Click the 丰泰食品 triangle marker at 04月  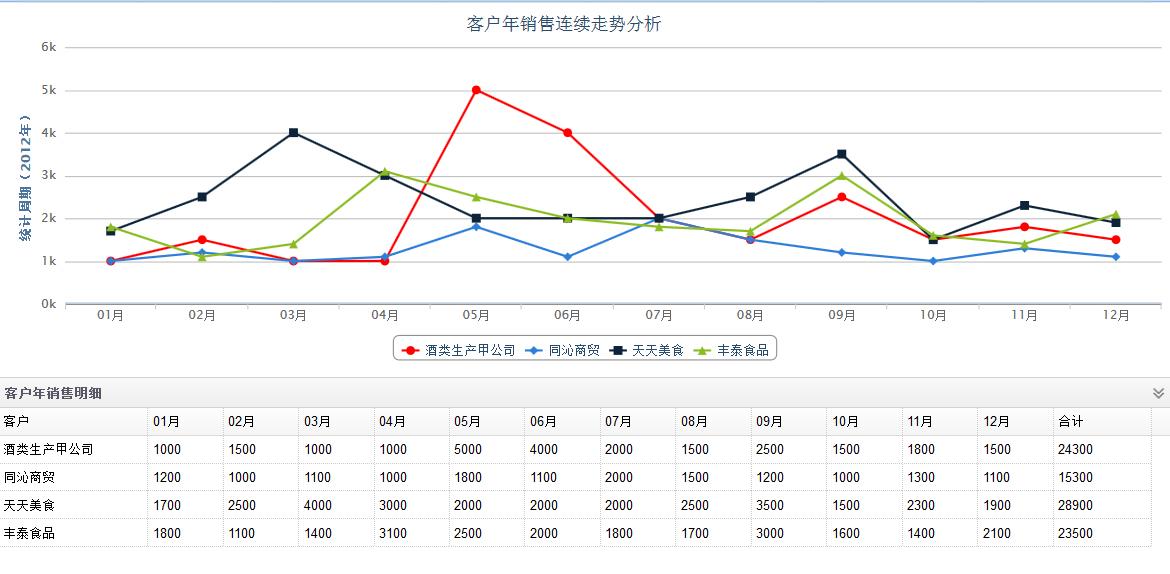pos(385,171)
